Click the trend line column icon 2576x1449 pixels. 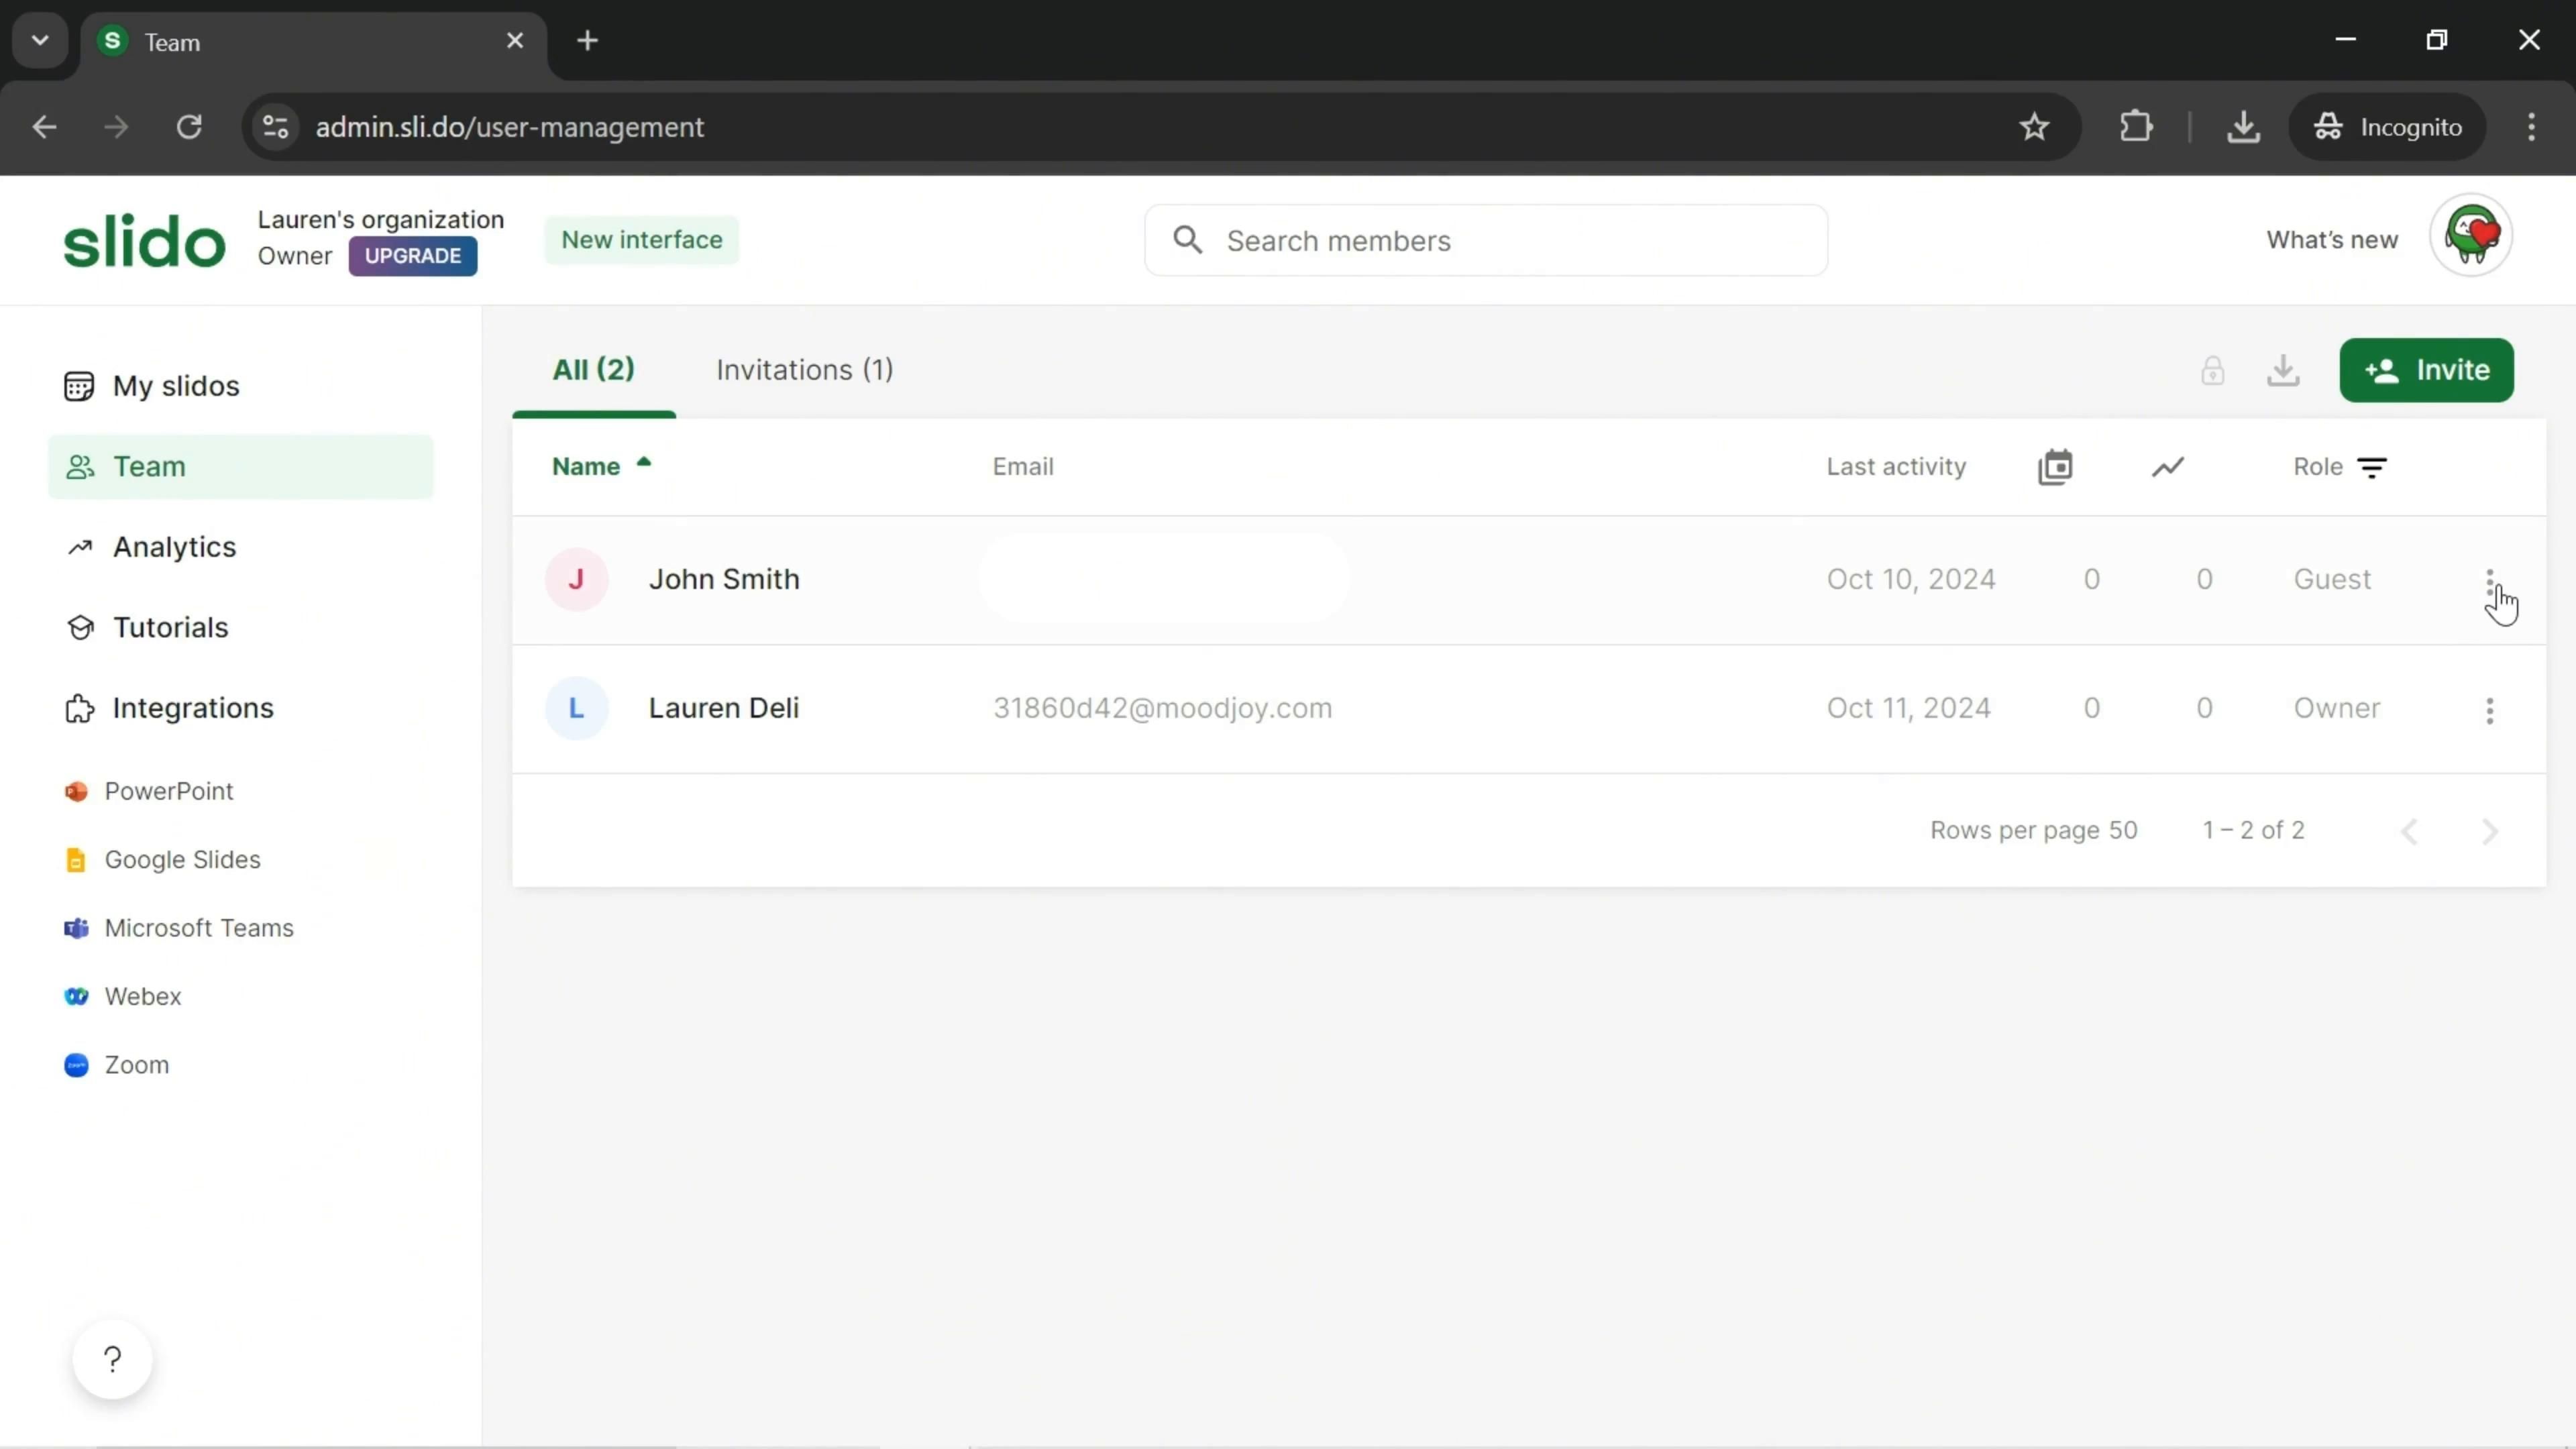coord(2167,467)
